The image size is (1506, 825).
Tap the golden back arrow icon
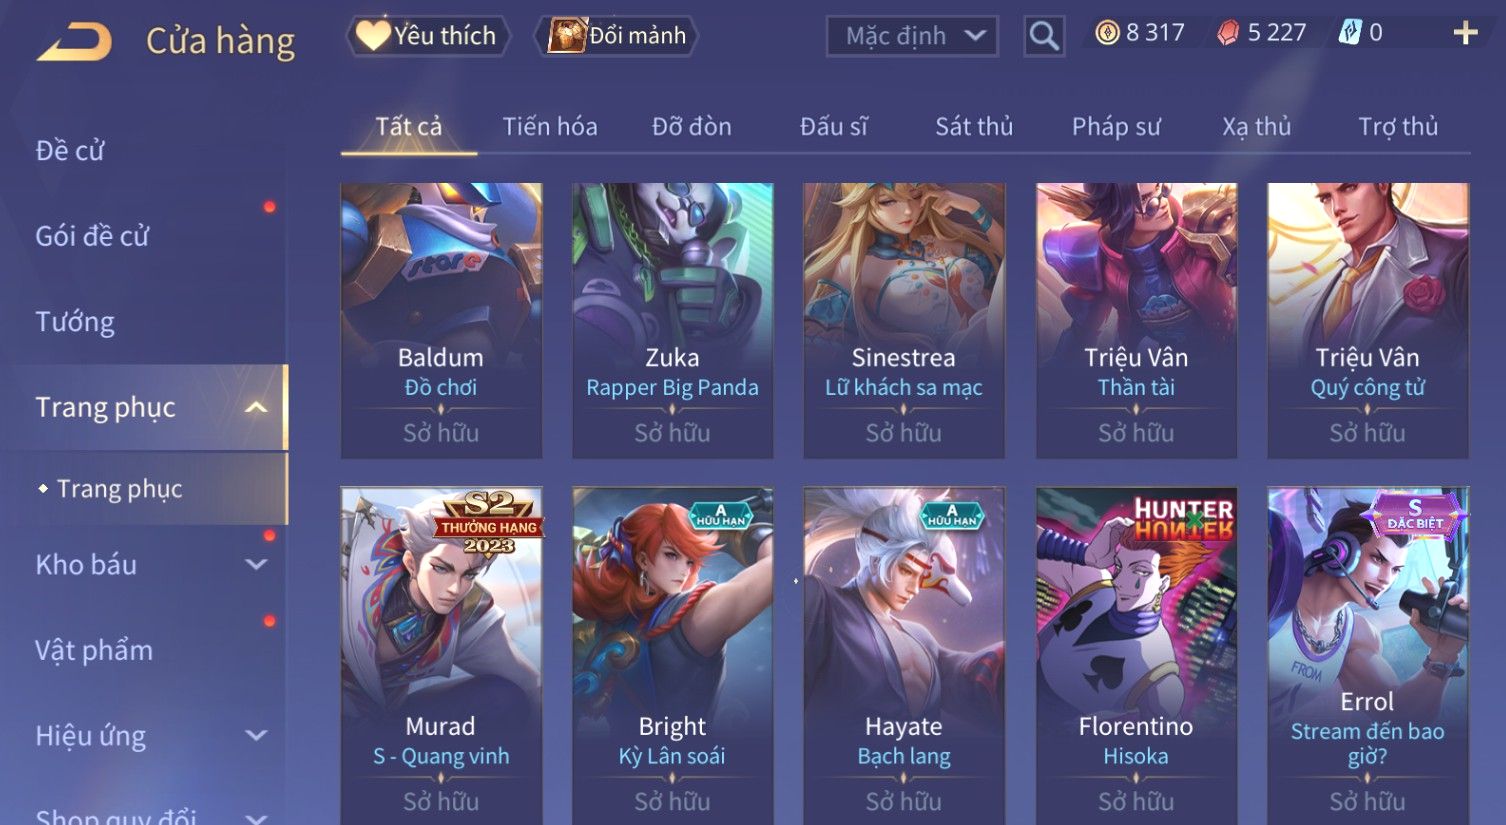click(x=75, y=43)
